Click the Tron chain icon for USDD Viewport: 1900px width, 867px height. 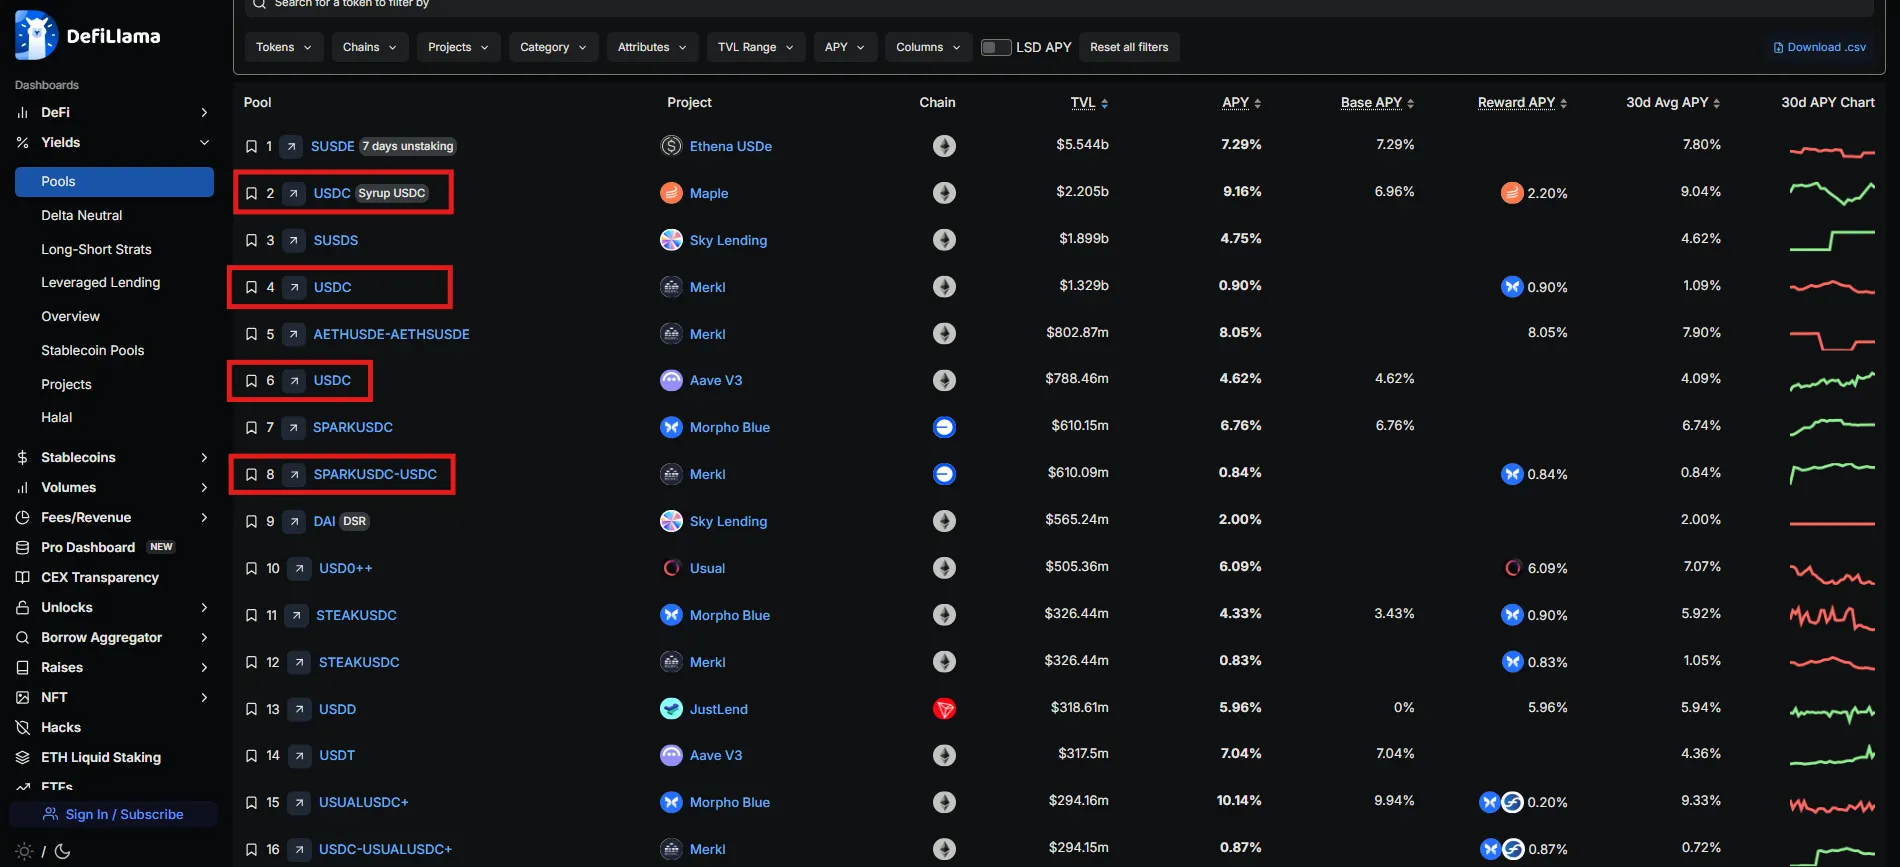click(944, 709)
